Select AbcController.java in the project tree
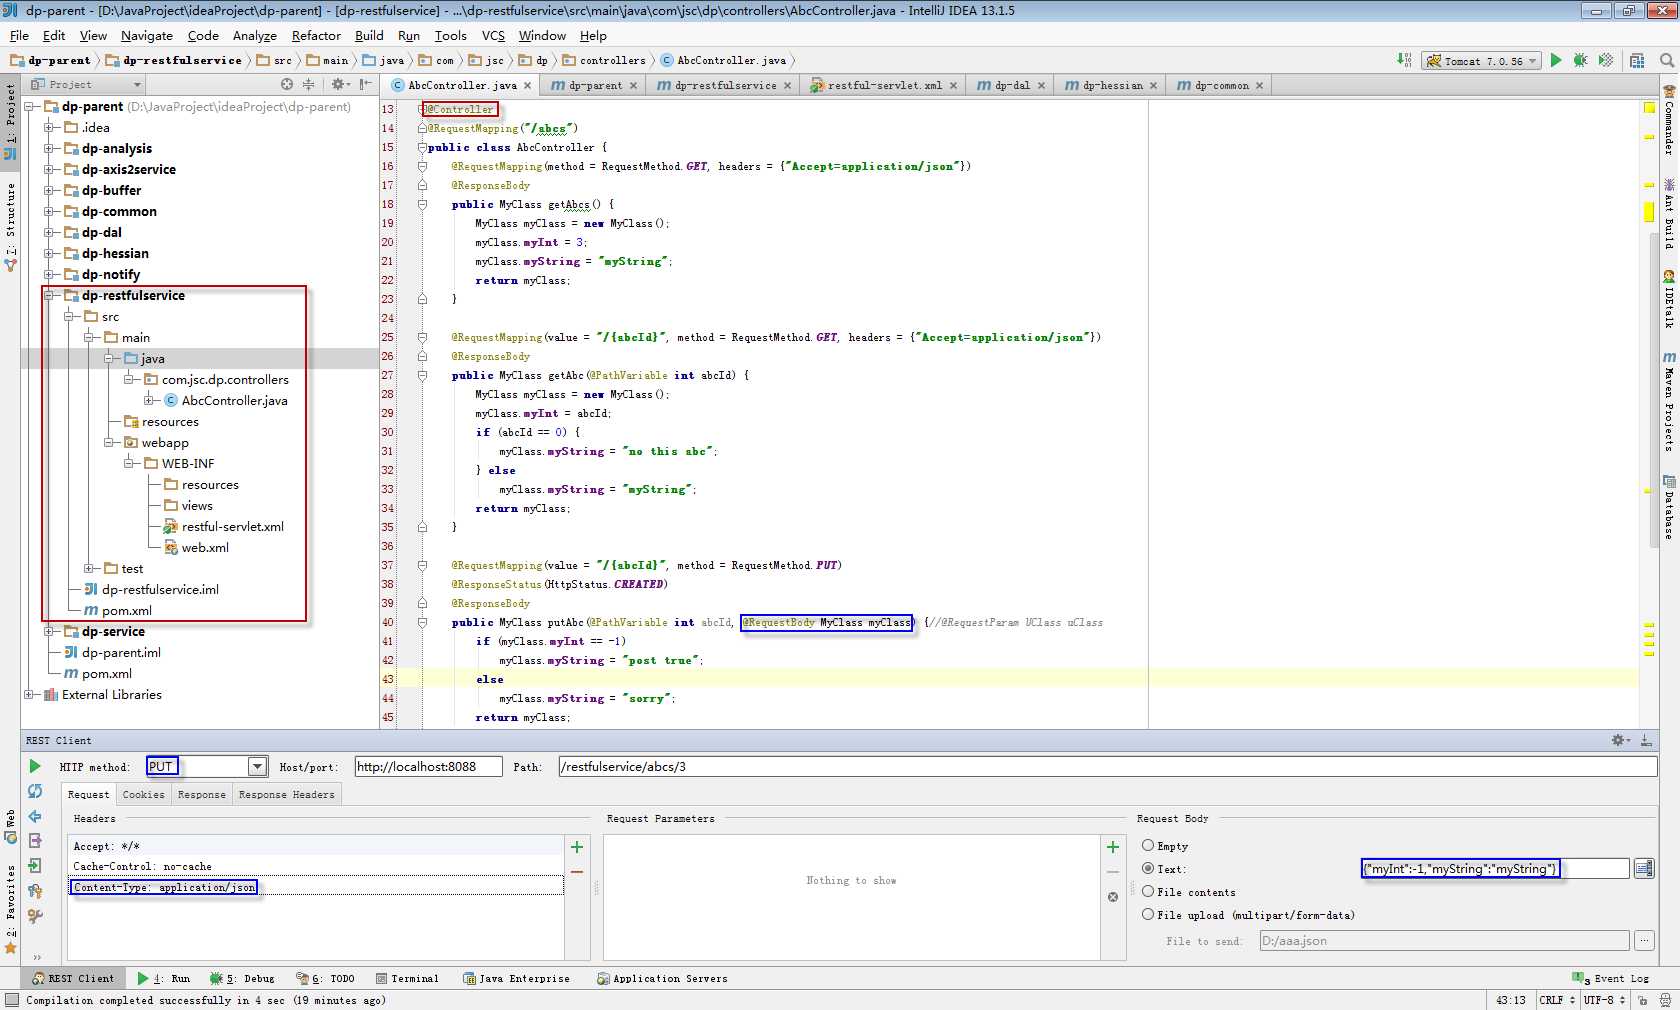This screenshot has height=1010, width=1680. [x=234, y=401]
